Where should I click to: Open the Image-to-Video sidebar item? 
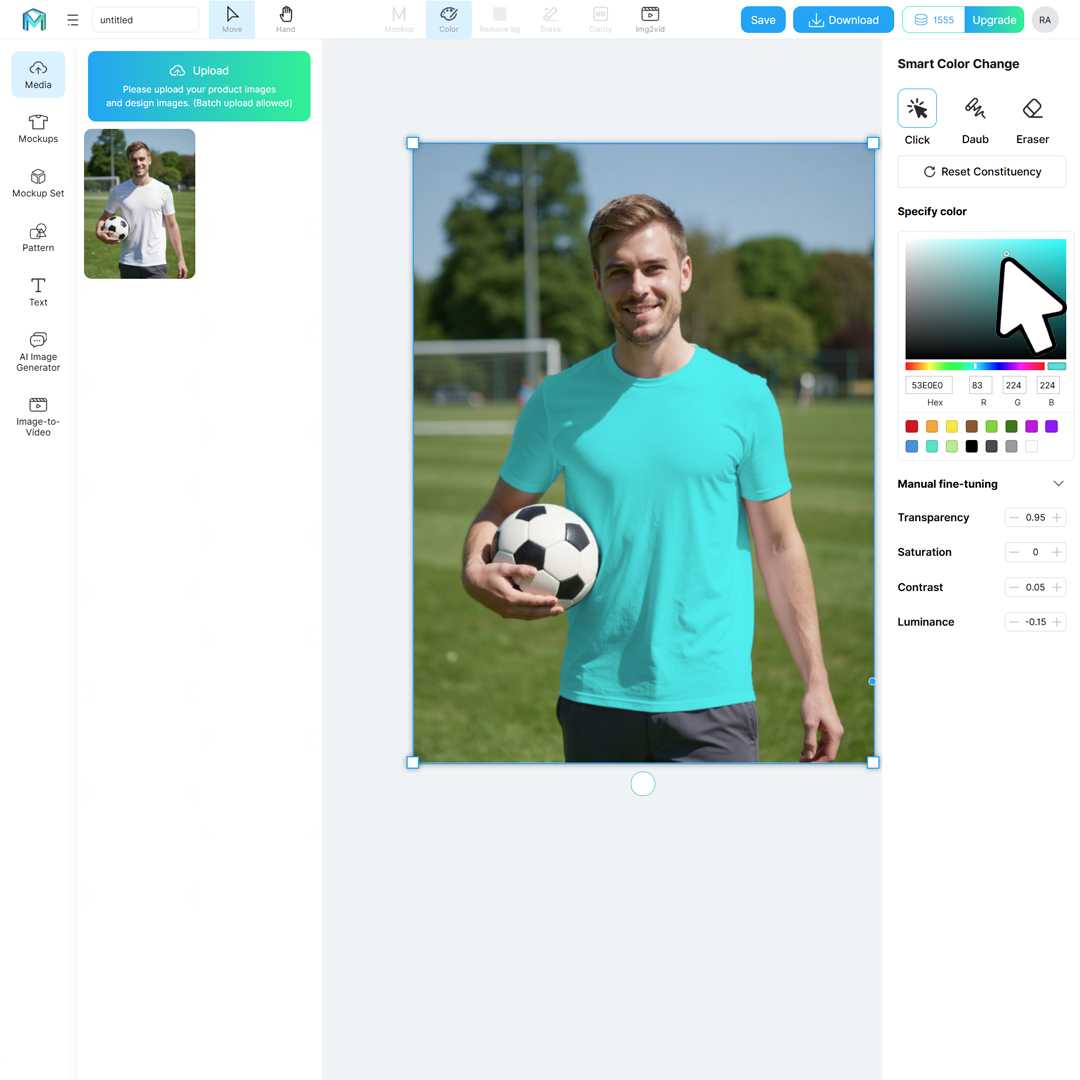pyautogui.click(x=38, y=417)
